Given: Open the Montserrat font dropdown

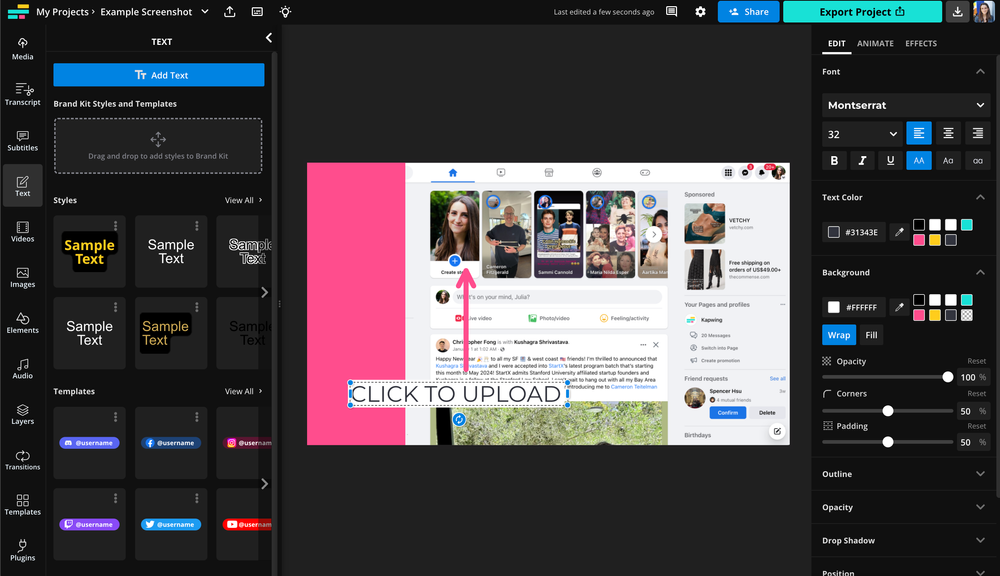Looking at the screenshot, I should pos(905,104).
